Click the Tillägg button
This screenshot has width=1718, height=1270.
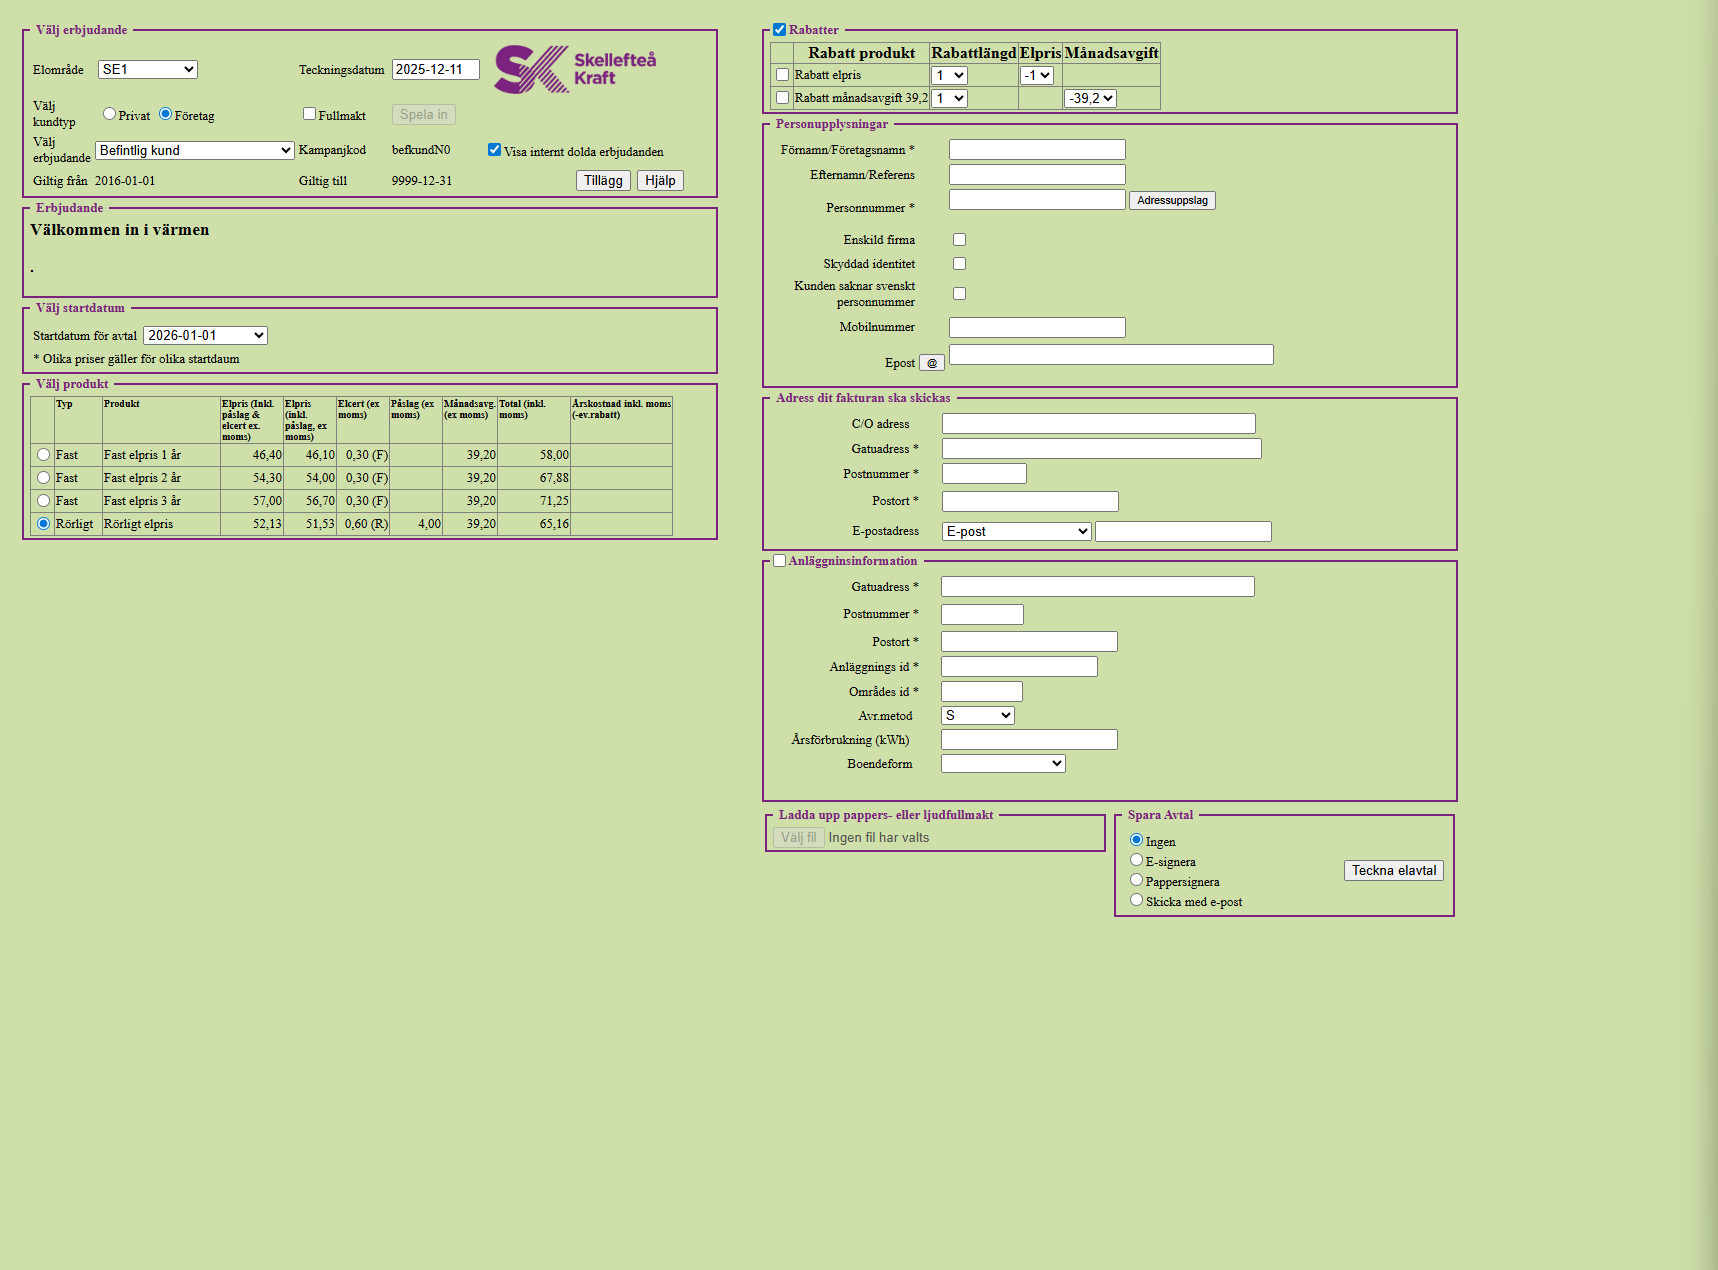point(603,180)
